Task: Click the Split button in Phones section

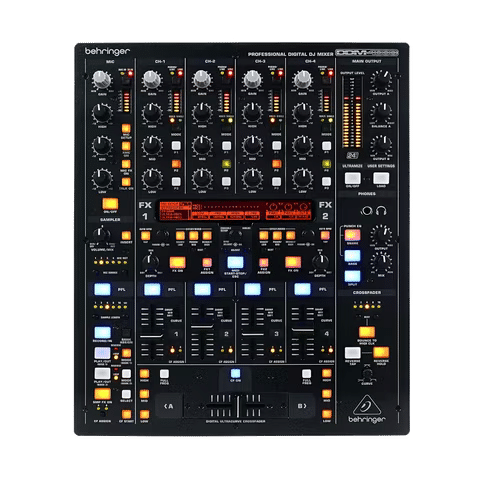Action: click(352, 276)
